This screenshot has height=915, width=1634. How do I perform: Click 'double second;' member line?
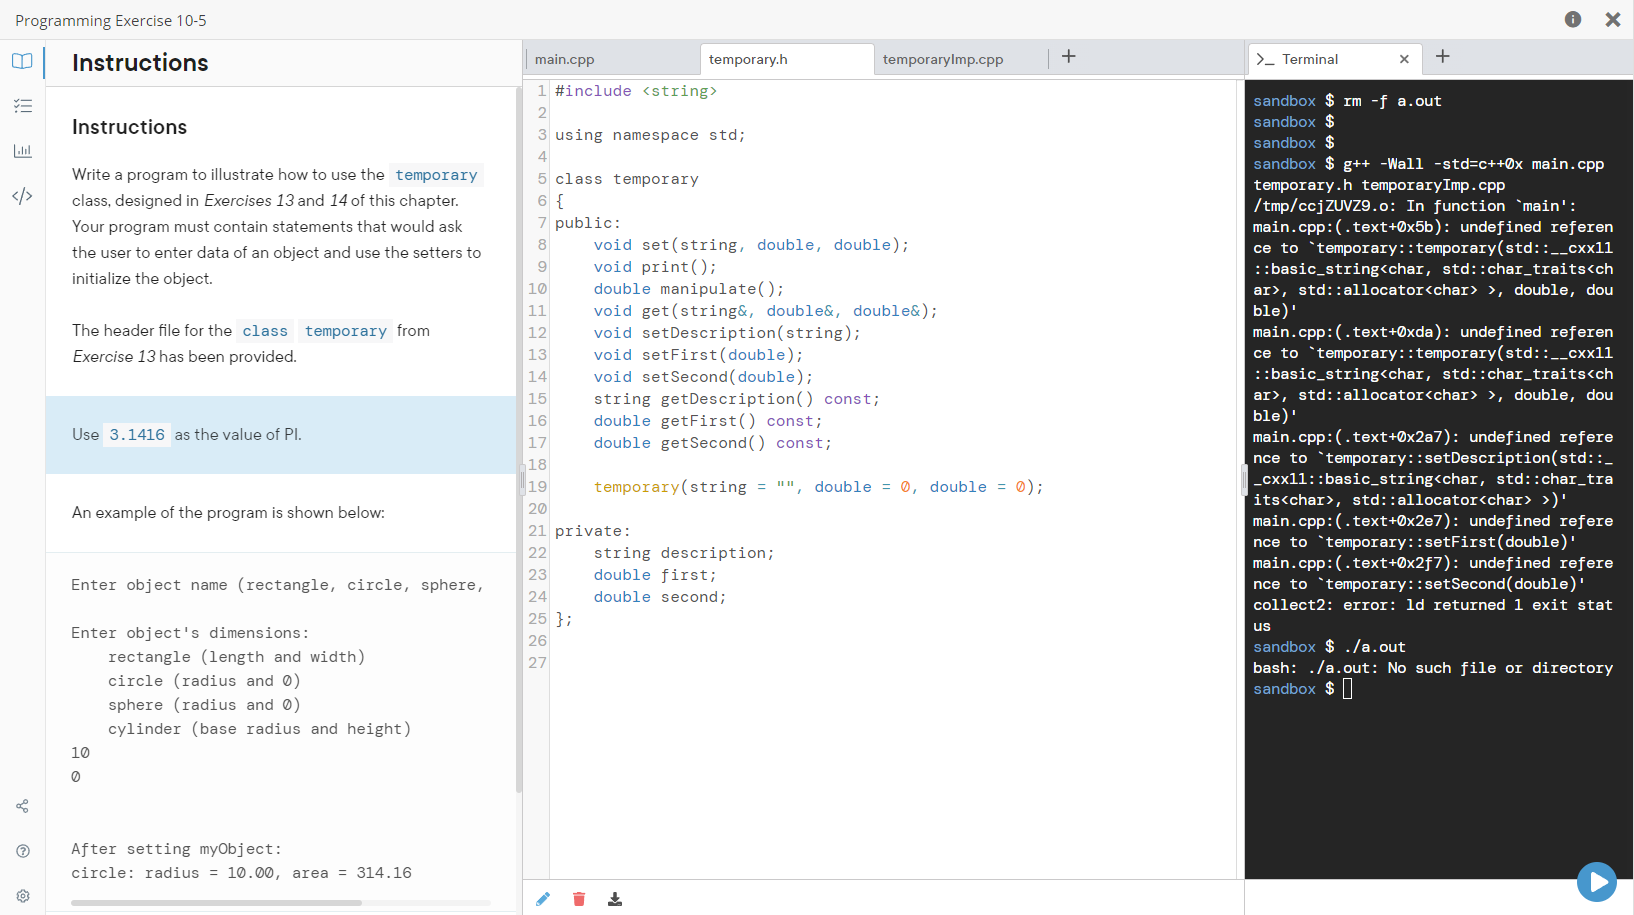click(660, 597)
